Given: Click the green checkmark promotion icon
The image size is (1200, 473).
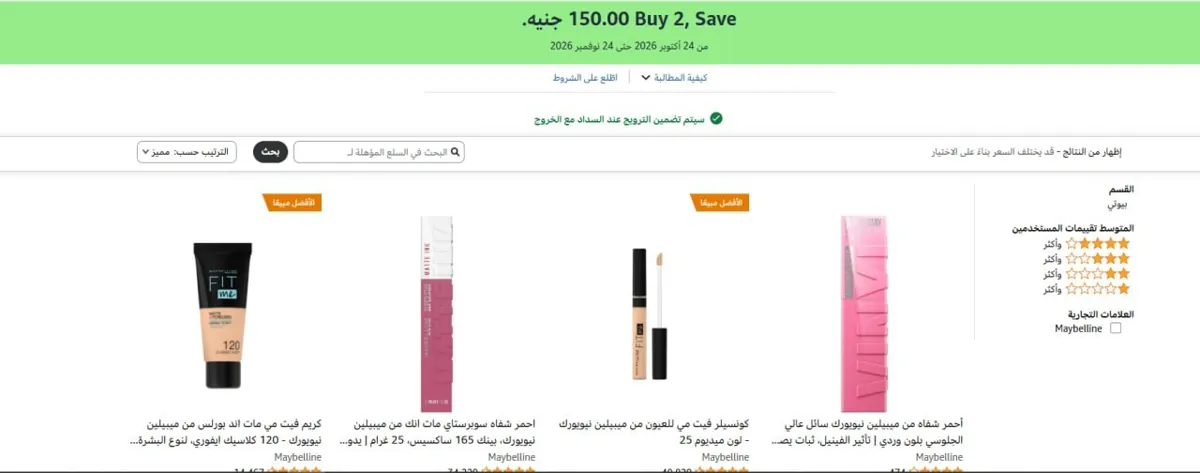Looking at the screenshot, I should click(x=716, y=119).
